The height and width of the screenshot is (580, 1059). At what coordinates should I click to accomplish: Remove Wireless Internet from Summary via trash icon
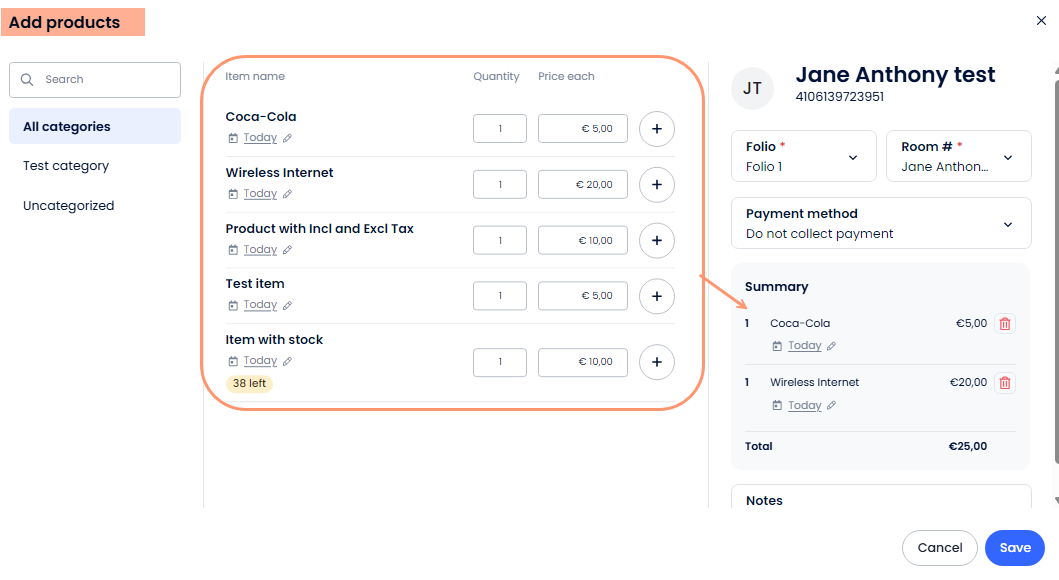(1005, 383)
